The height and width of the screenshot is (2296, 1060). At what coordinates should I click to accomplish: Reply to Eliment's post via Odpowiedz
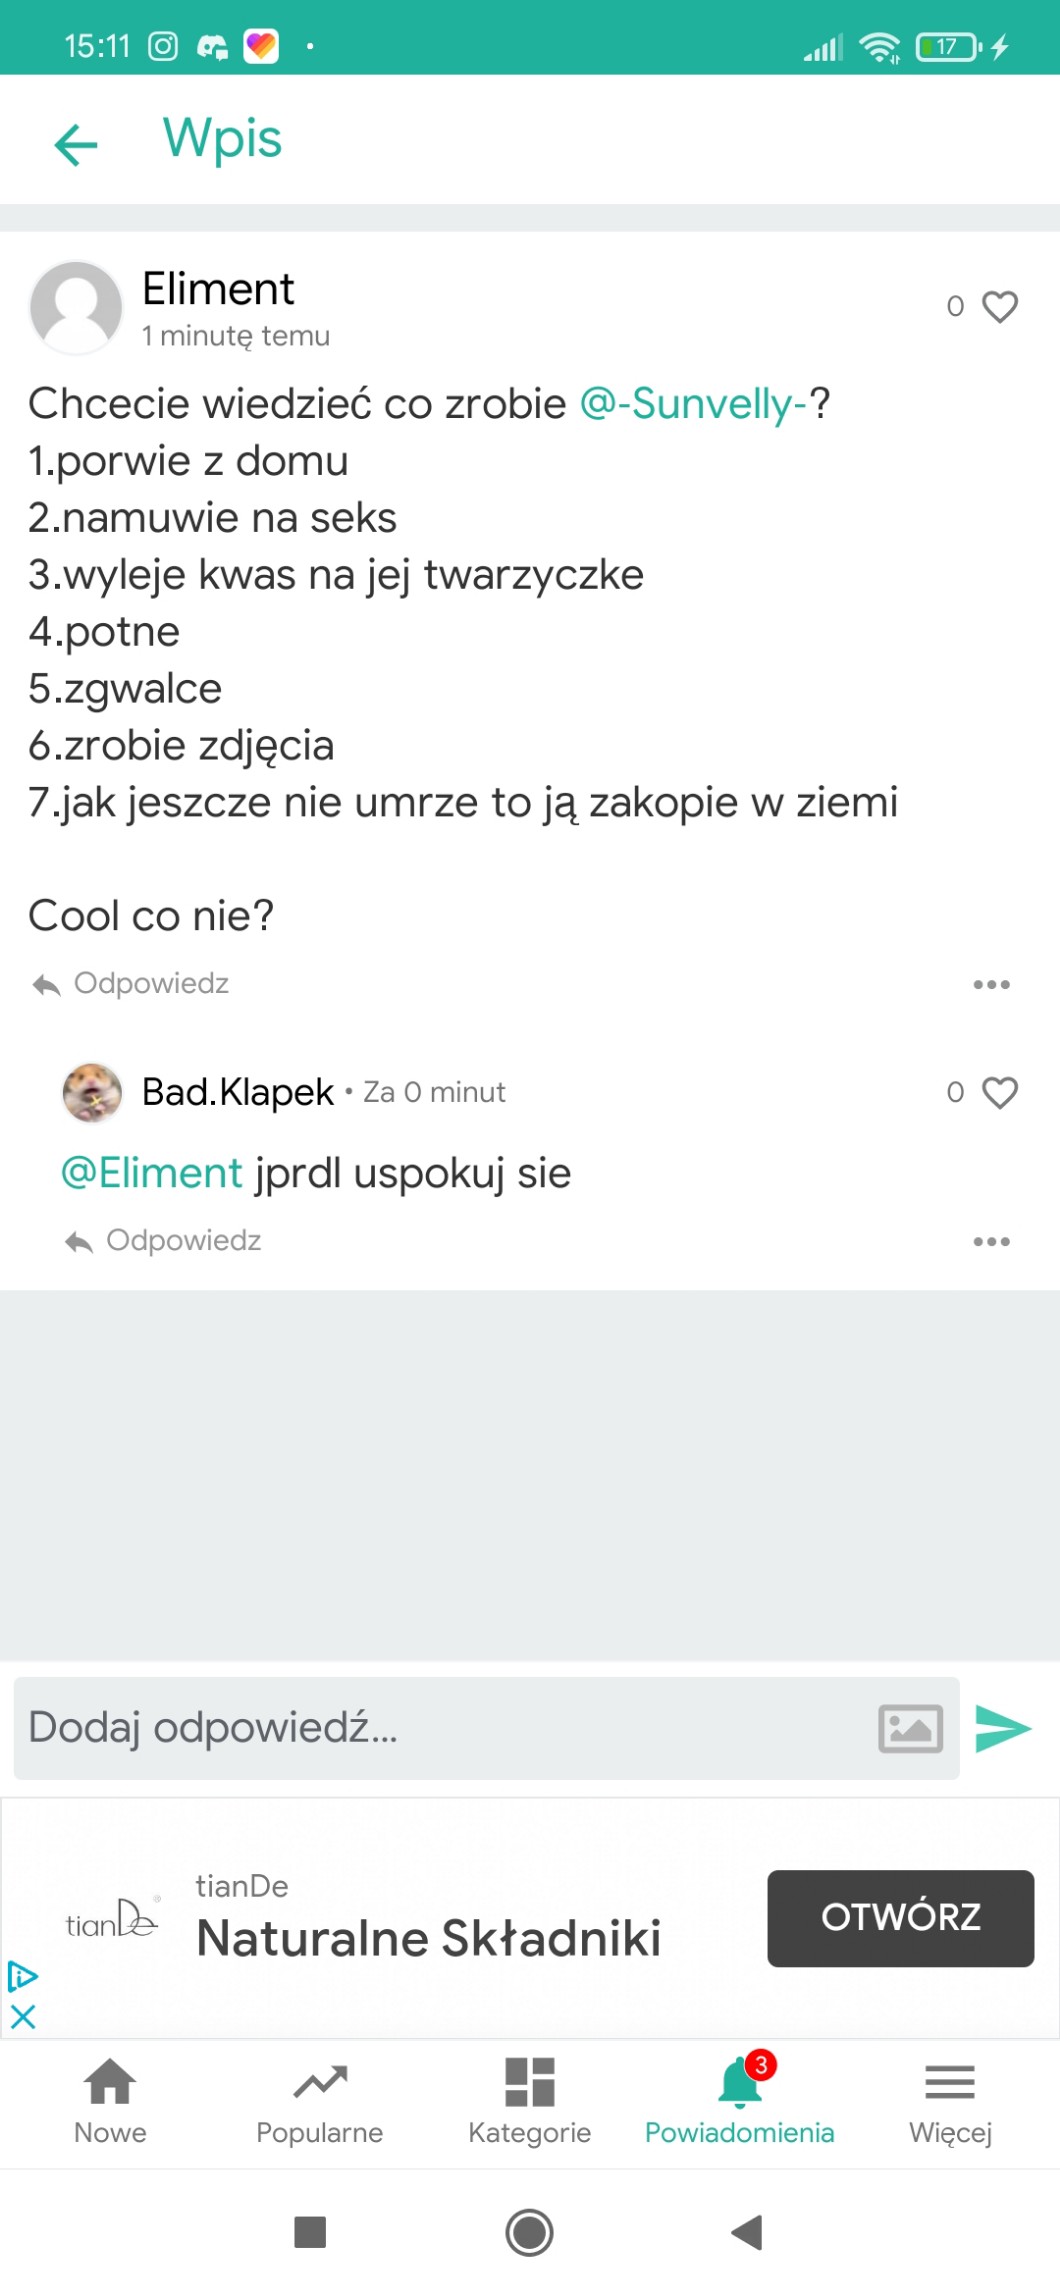pos(132,984)
